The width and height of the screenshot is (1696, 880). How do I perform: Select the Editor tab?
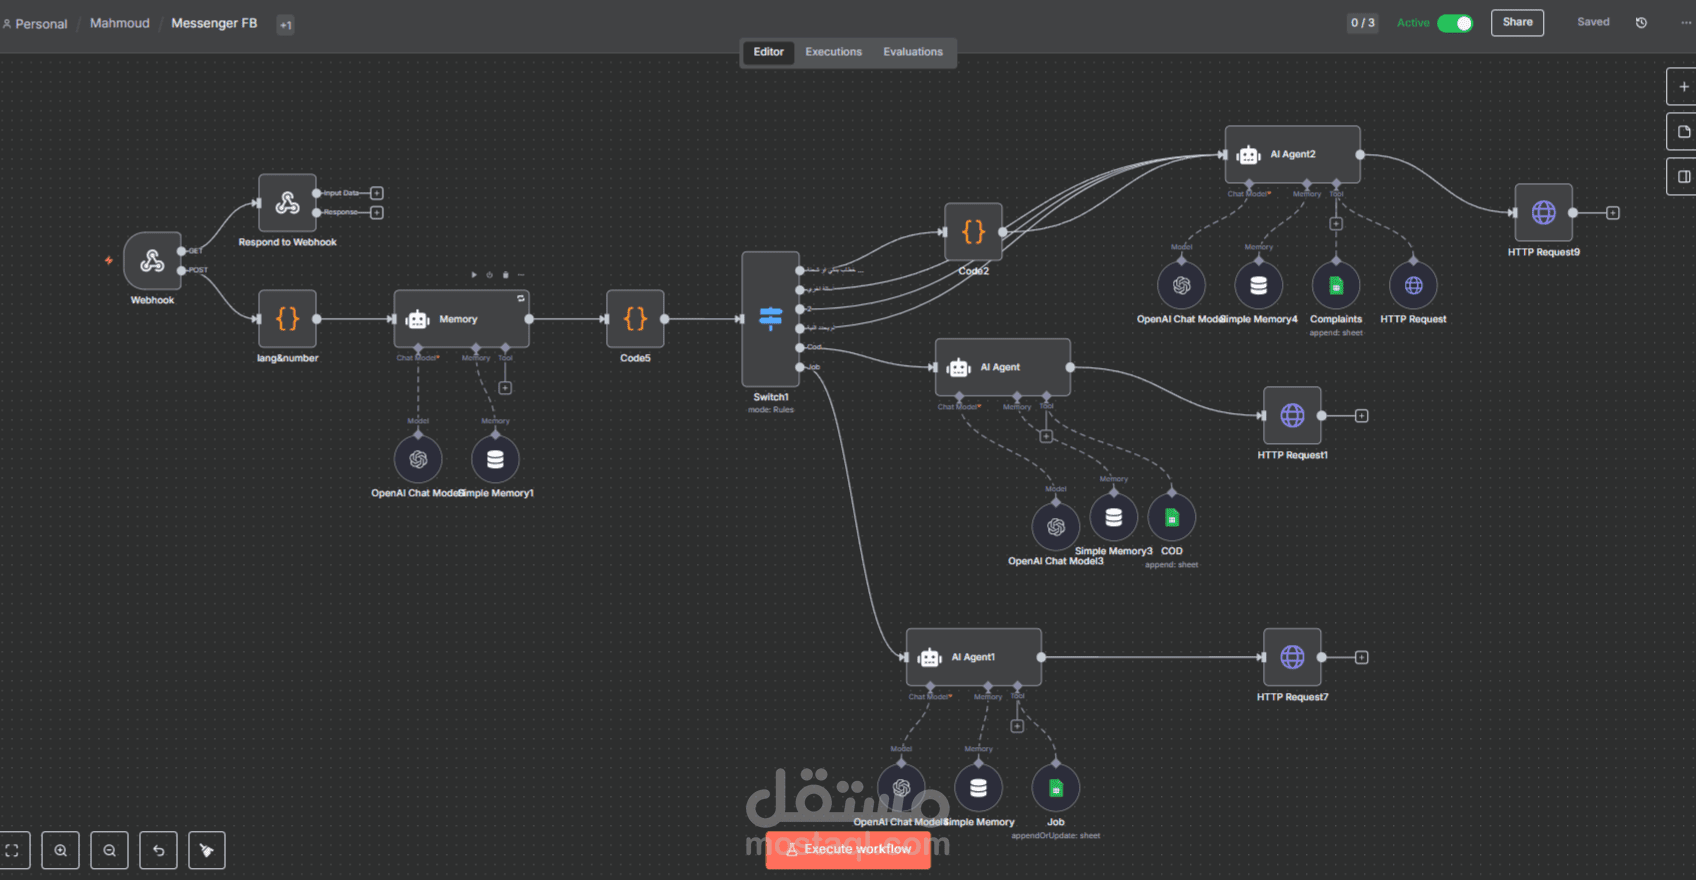tap(768, 52)
